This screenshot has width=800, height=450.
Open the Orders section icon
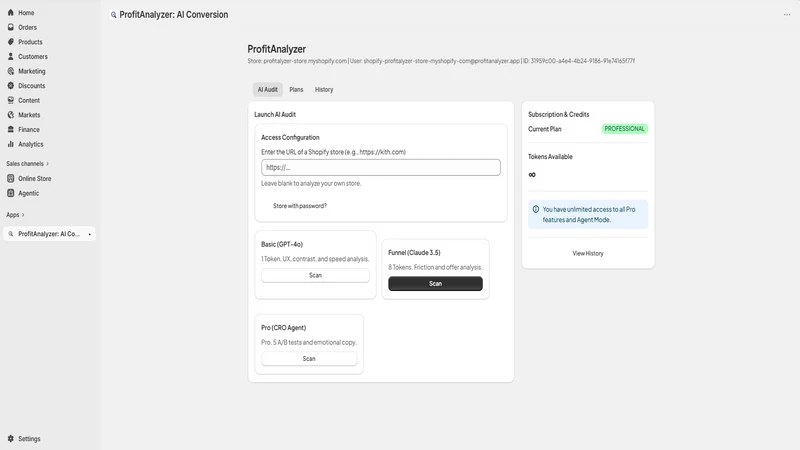pos(11,28)
